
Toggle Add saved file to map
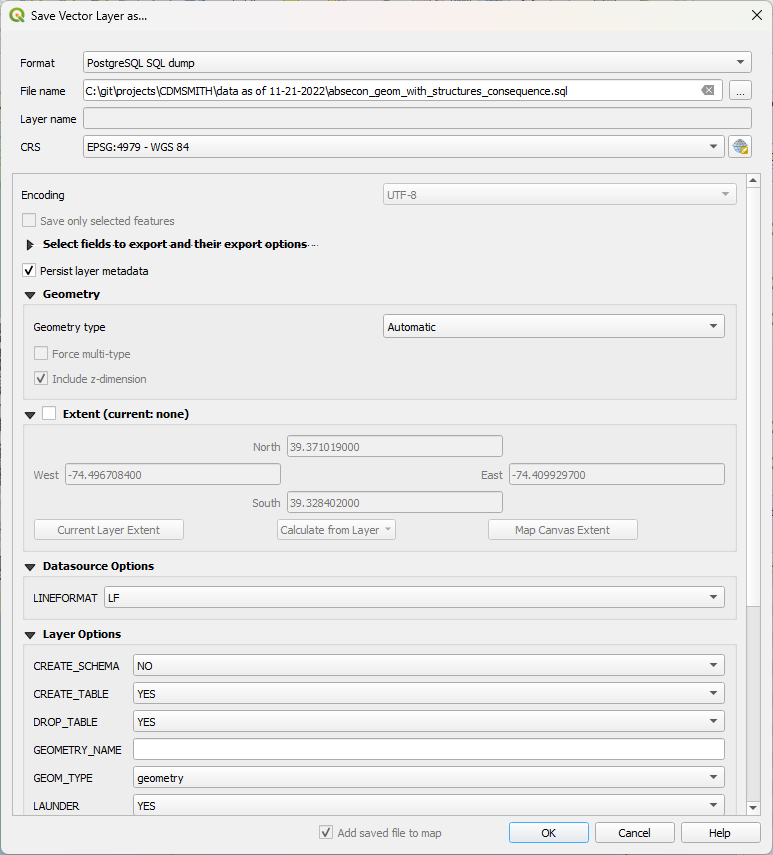click(x=325, y=833)
